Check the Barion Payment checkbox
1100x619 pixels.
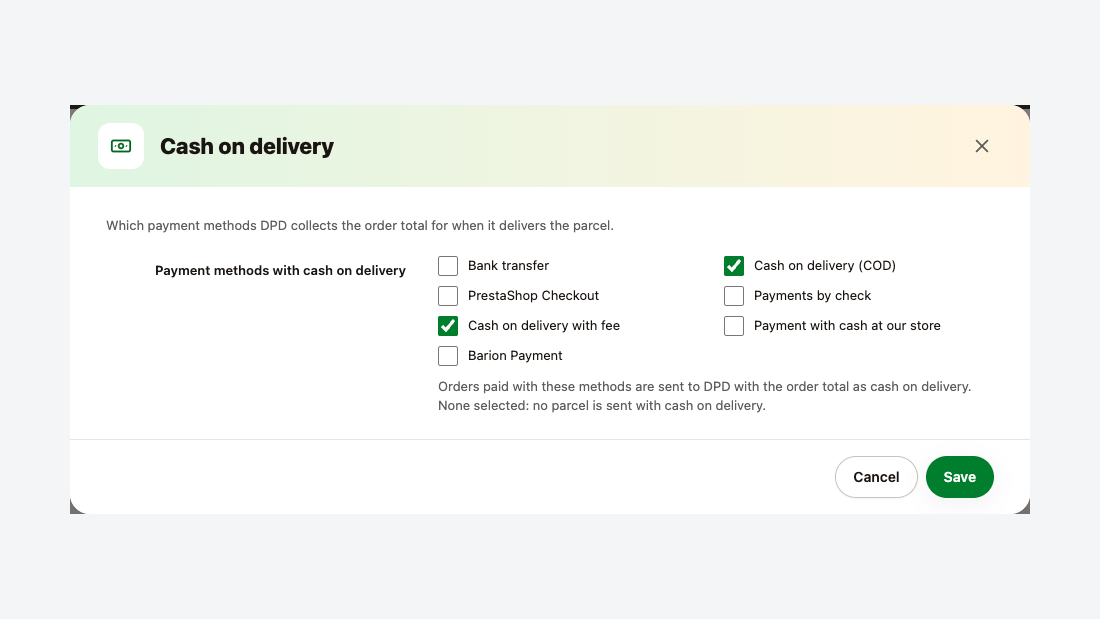[x=448, y=356]
